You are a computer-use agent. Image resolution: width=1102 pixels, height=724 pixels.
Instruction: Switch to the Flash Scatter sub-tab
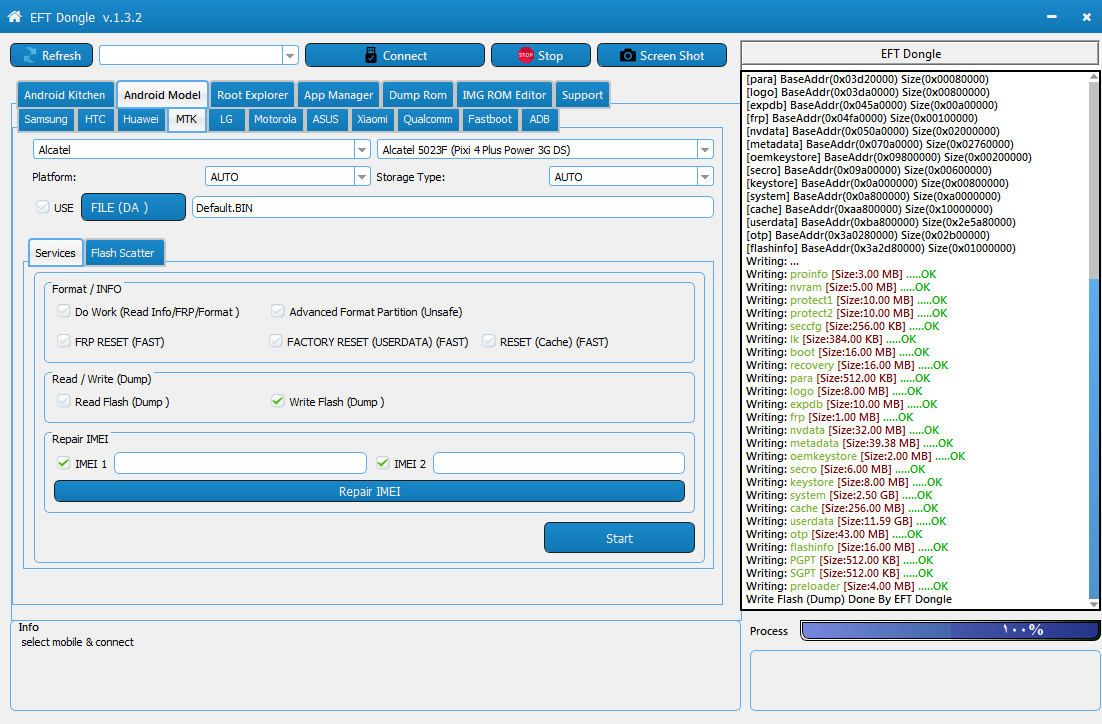click(x=122, y=253)
